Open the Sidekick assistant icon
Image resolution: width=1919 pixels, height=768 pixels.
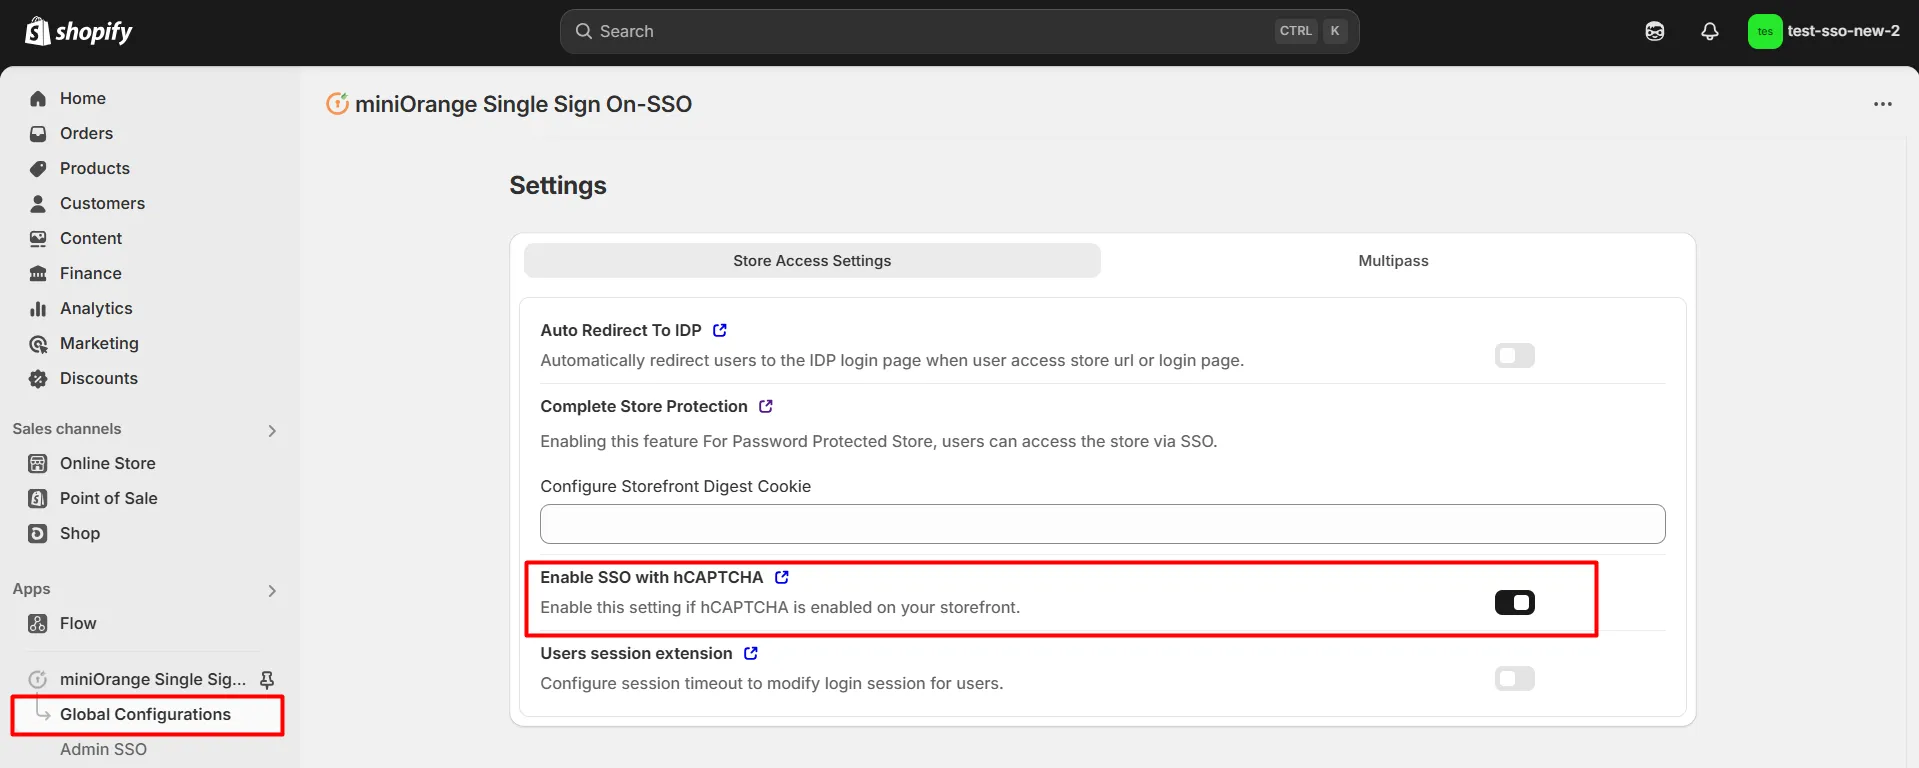pyautogui.click(x=1655, y=31)
